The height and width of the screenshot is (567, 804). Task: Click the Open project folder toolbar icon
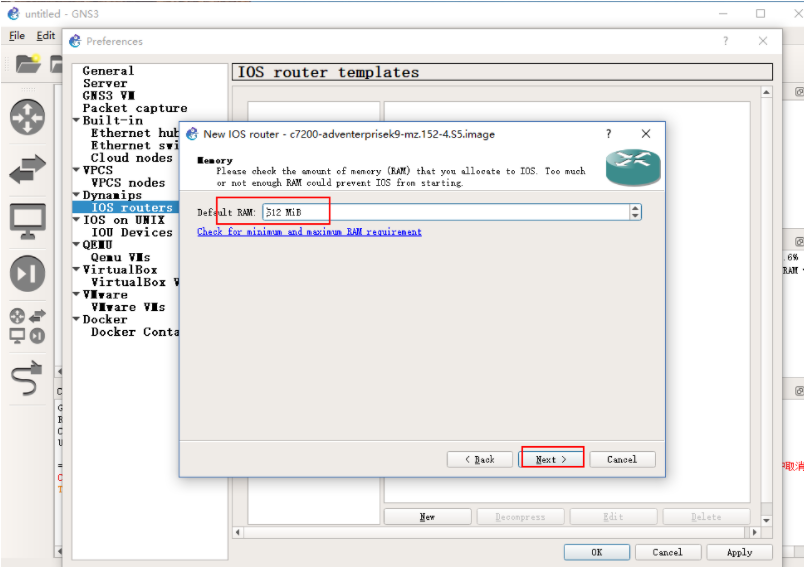click(x=28, y=64)
